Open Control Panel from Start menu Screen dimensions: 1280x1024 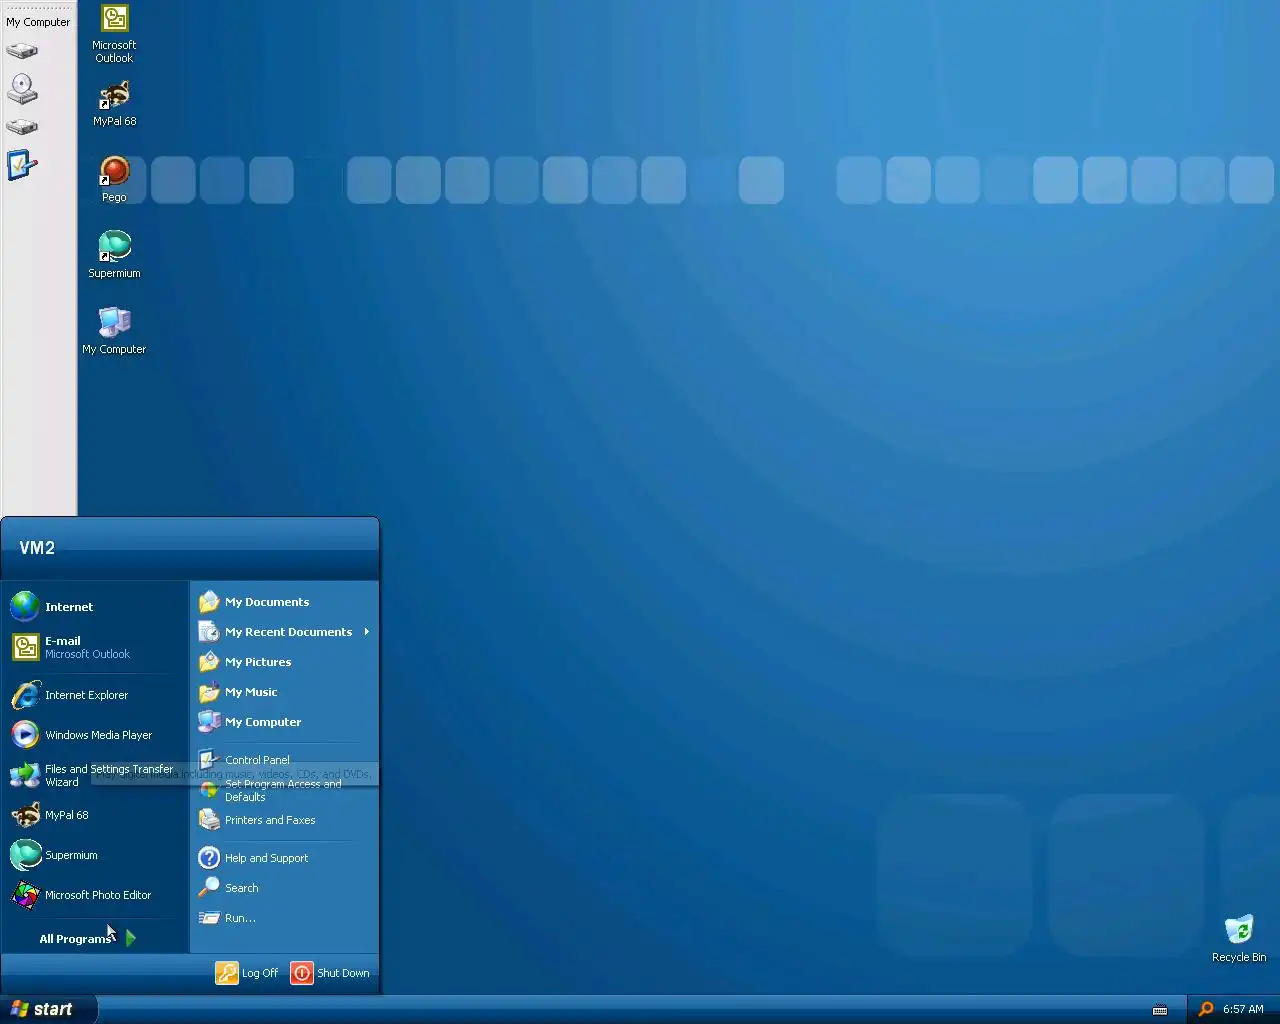(x=284, y=760)
